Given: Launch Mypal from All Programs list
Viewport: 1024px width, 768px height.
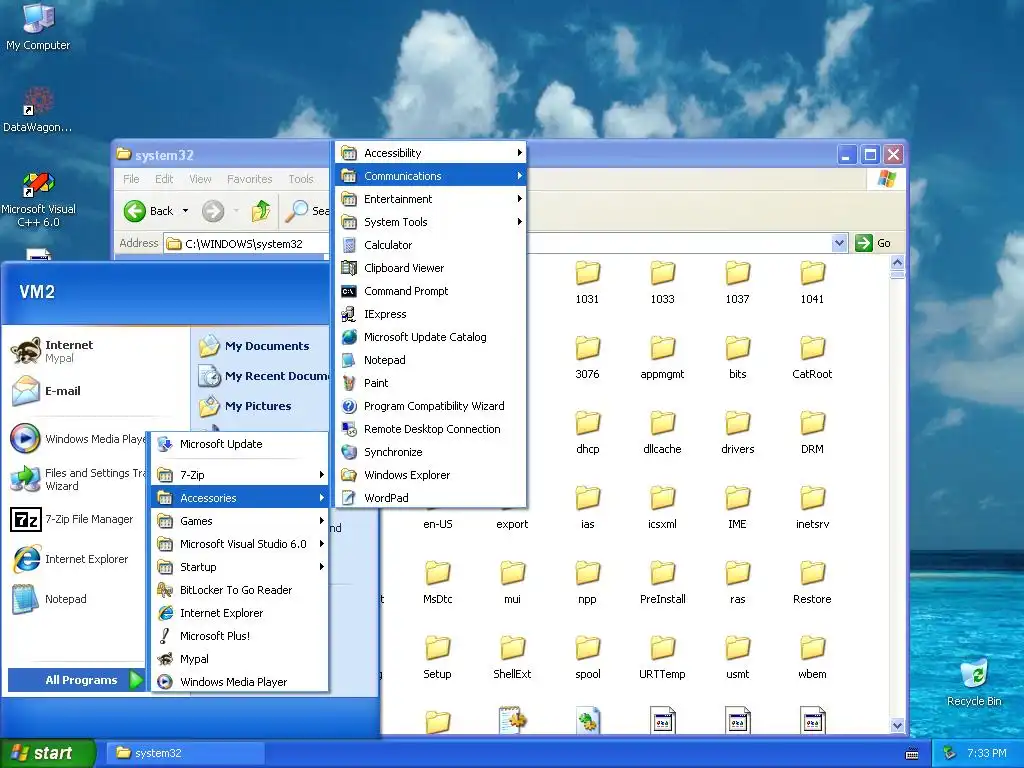Looking at the screenshot, I should pos(240,659).
